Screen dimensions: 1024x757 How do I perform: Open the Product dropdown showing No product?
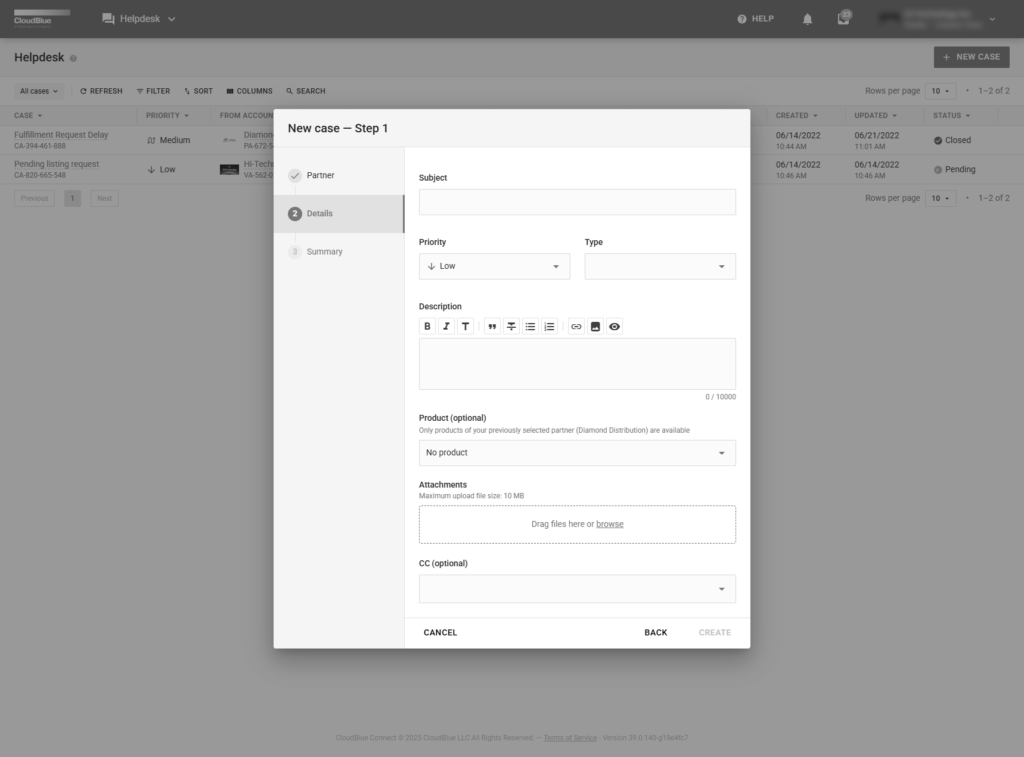[577, 453]
